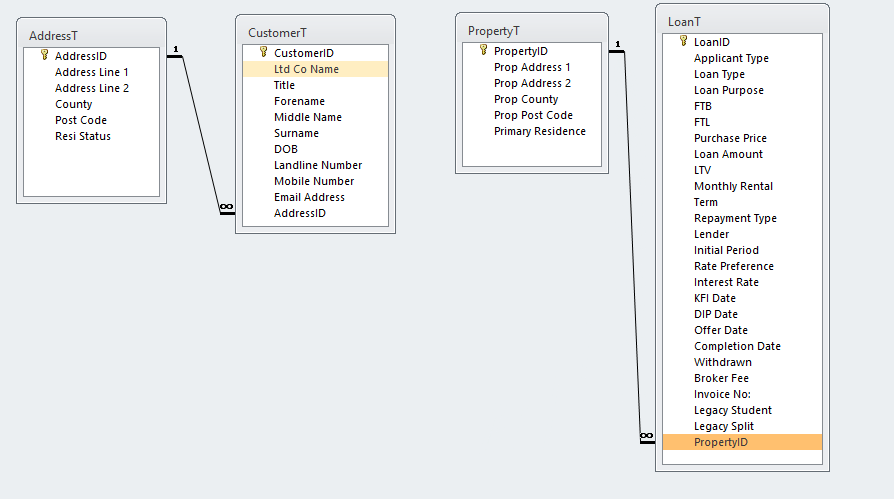Select the Legacy Student field
Image resolution: width=894 pixels, height=499 pixels.
click(742, 409)
